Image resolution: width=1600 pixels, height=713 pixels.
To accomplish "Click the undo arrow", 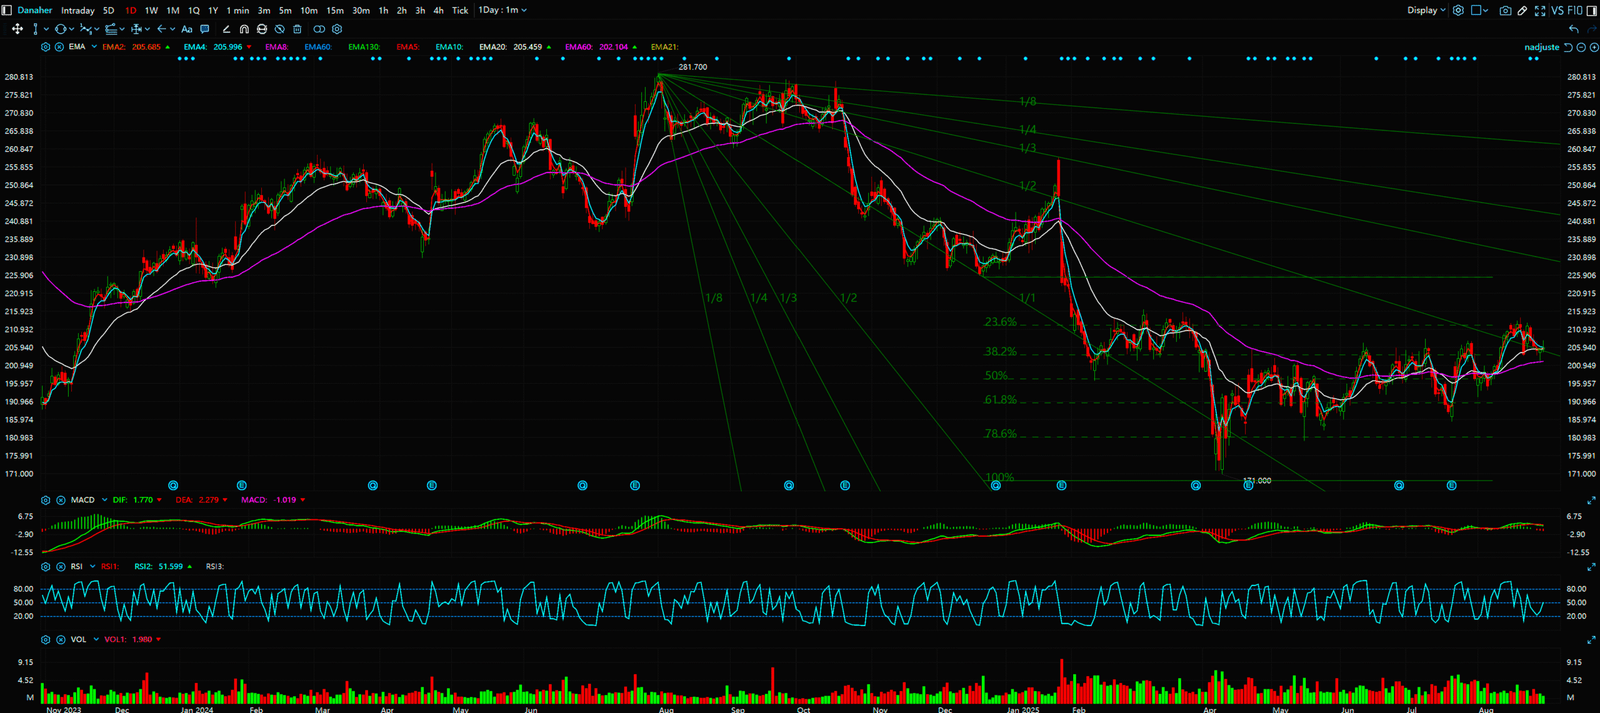I will pos(1574,29).
